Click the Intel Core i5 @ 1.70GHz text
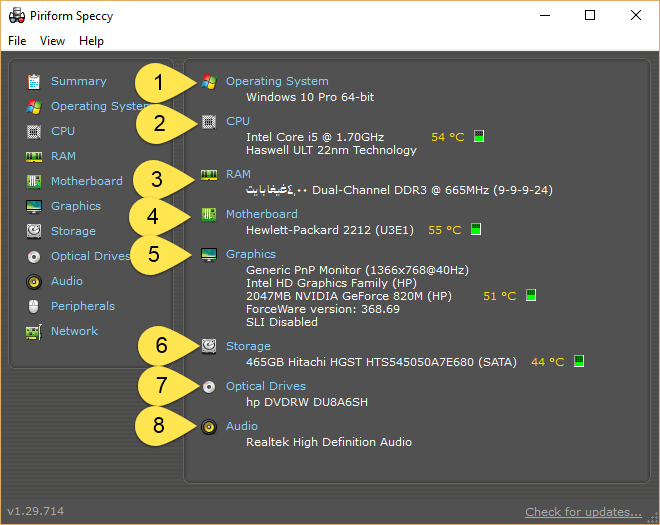The image size is (660, 525). click(315, 137)
